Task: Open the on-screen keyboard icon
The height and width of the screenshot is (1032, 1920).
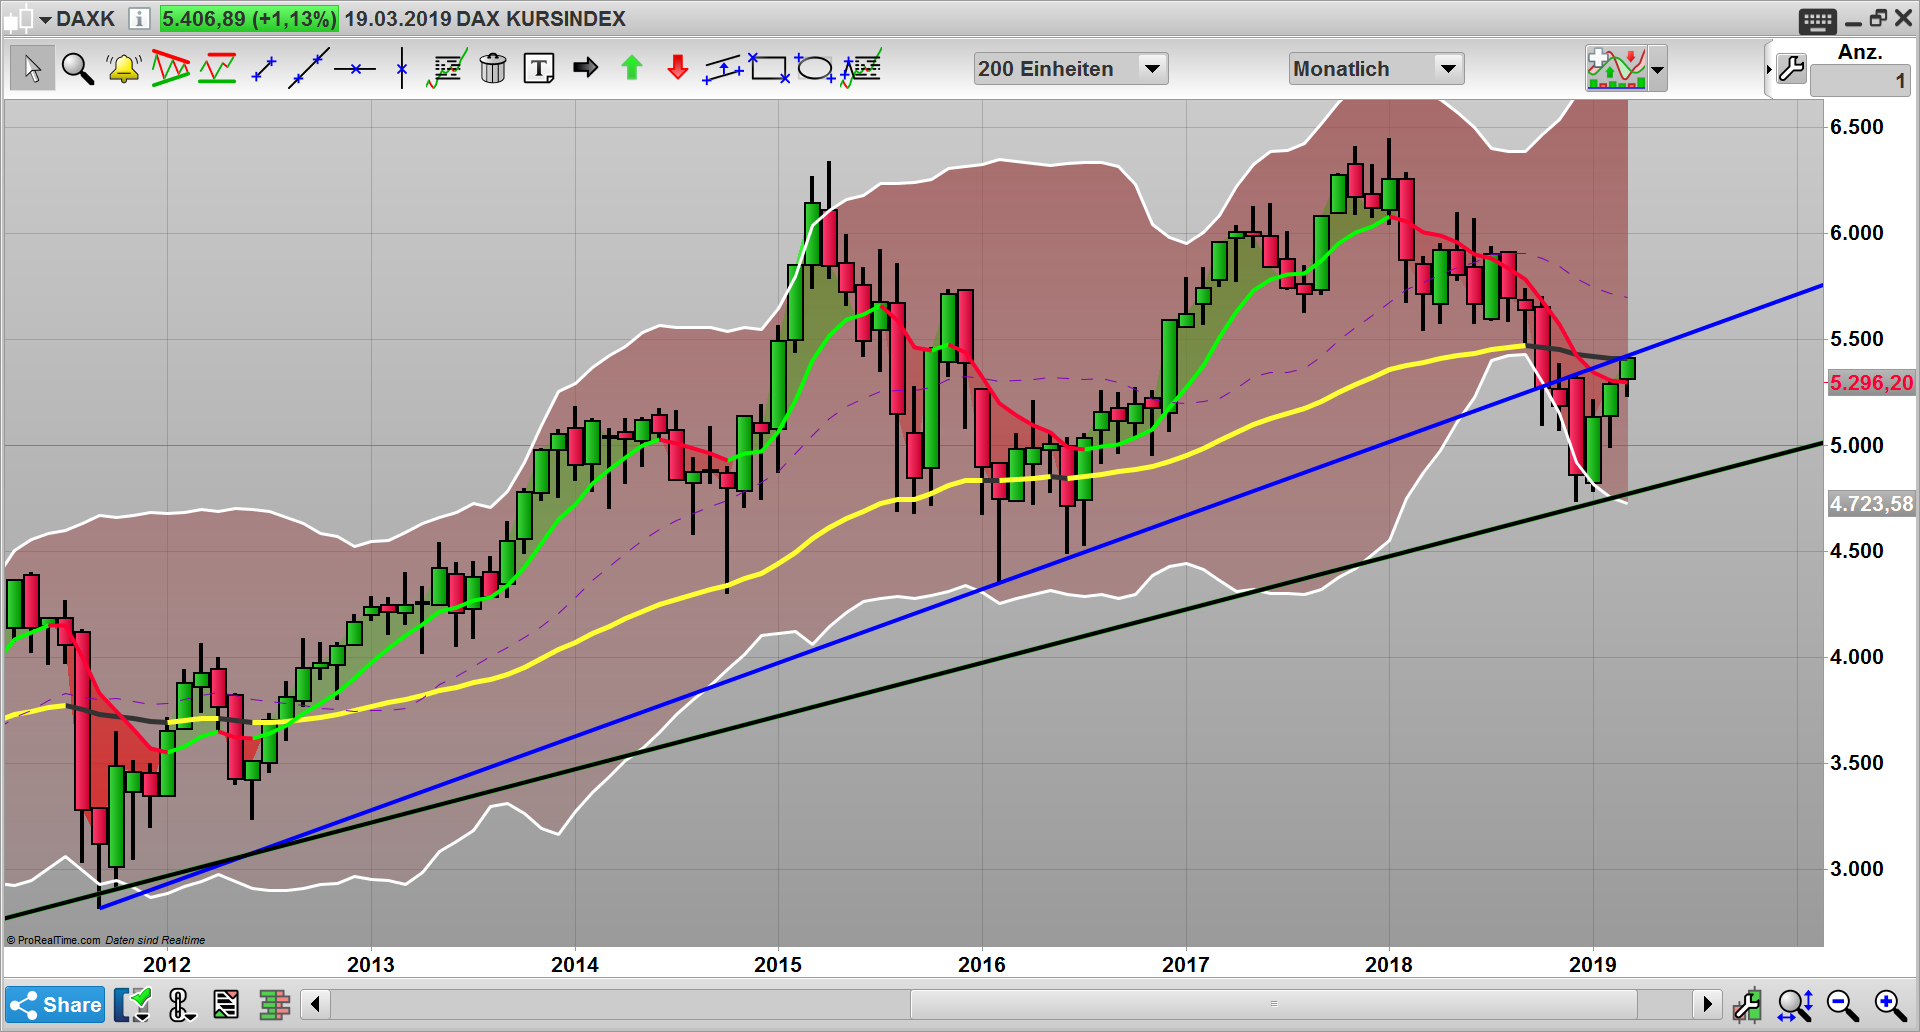Action: tap(1817, 20)
